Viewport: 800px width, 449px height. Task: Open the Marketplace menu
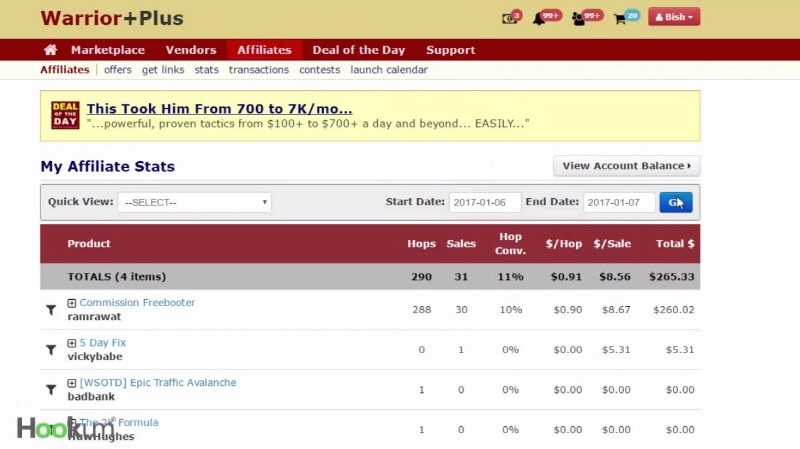coord(108,50)
